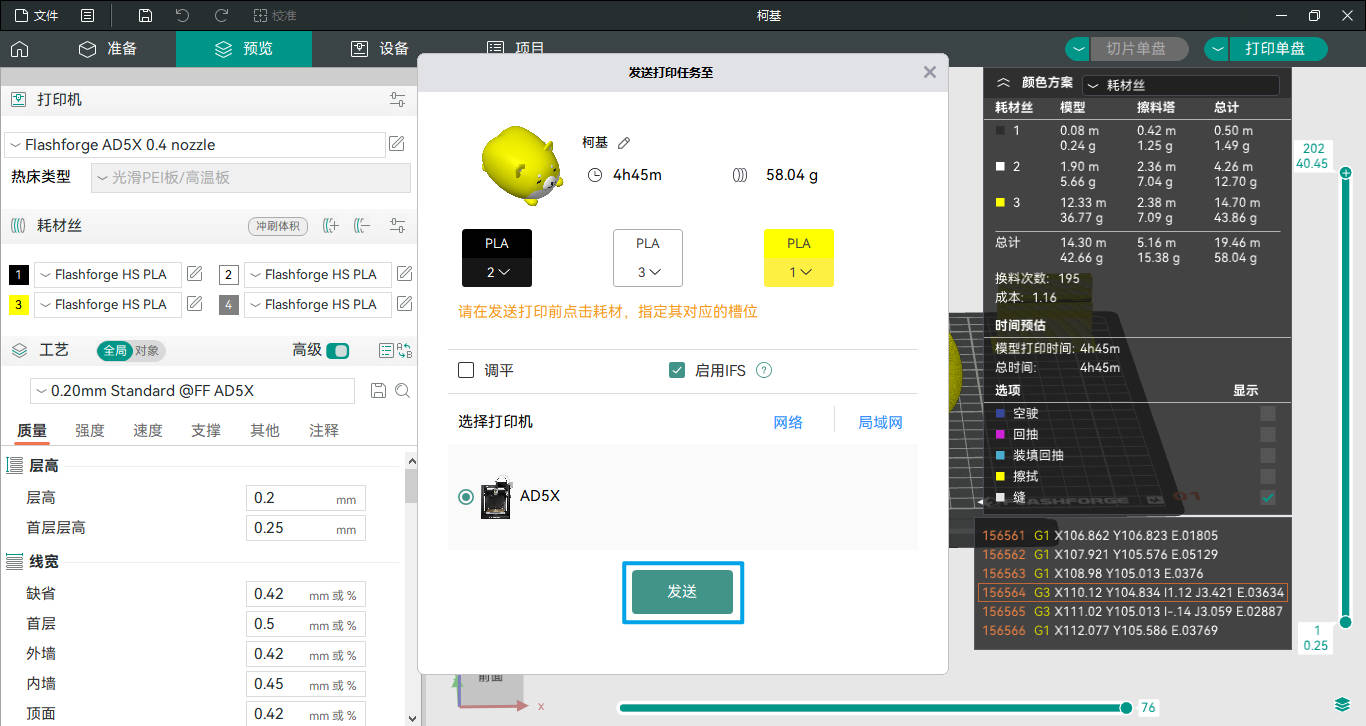The height and width of the screenshot is (726, 1366).
Task: Click the settings panel scrollbar thumb
Action: pos(411,485)
